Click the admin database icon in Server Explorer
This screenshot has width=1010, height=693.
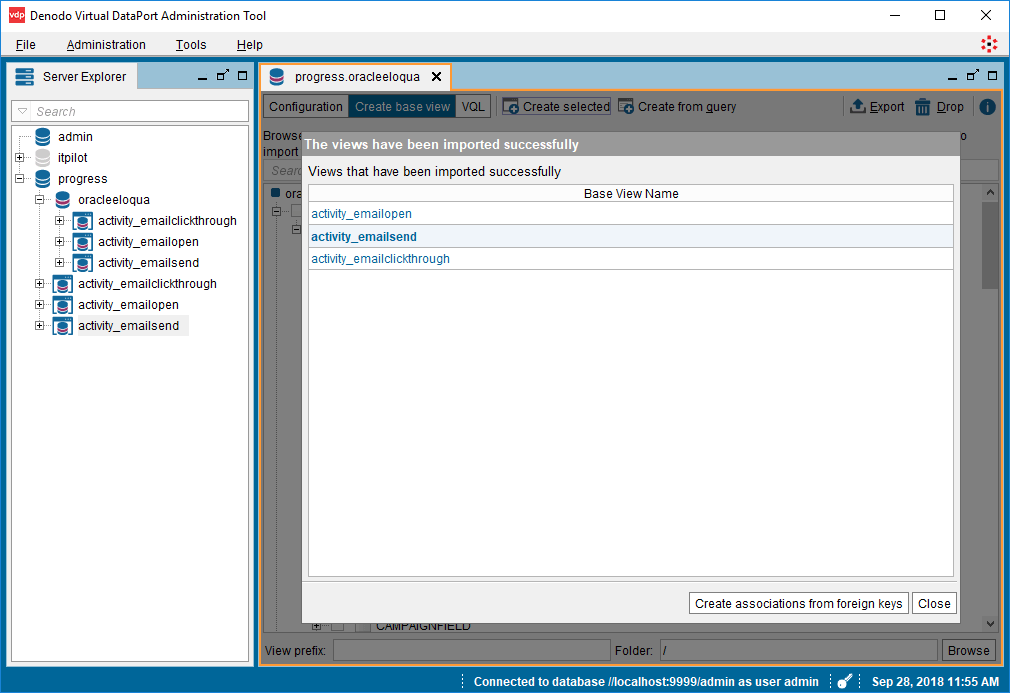point(43,137)
